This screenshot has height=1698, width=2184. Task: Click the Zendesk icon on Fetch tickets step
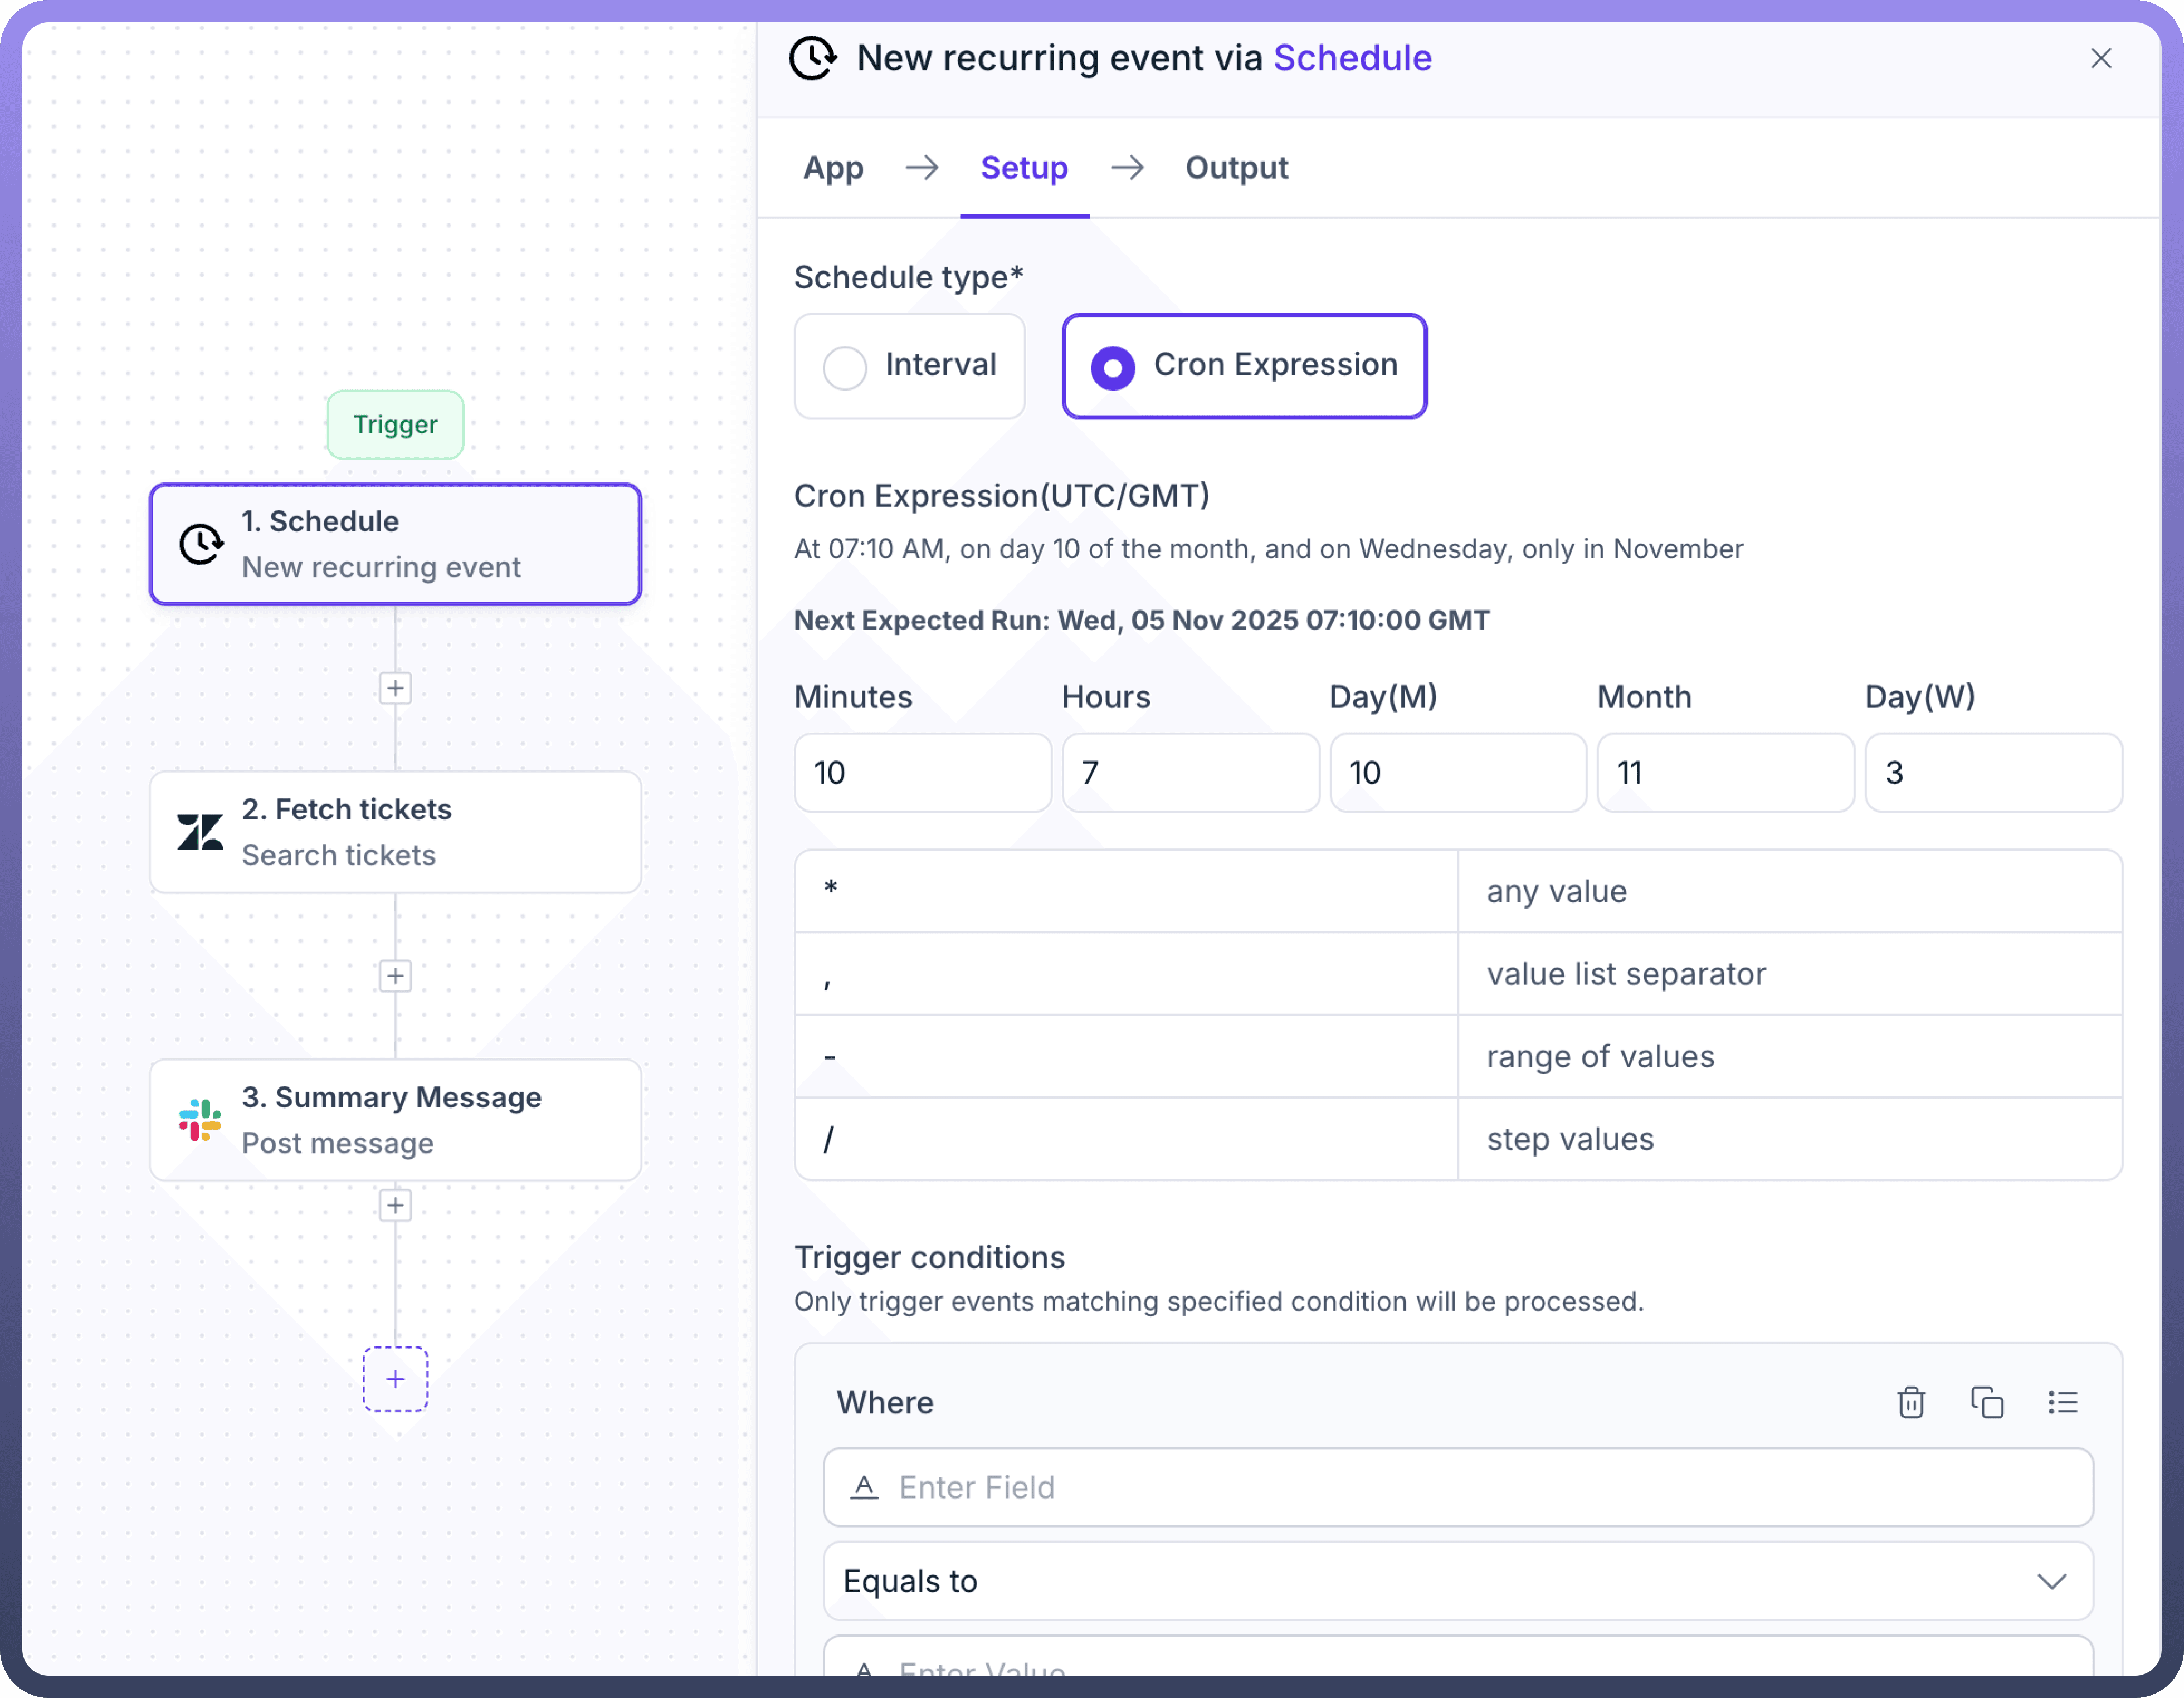[x=200, y=832]
